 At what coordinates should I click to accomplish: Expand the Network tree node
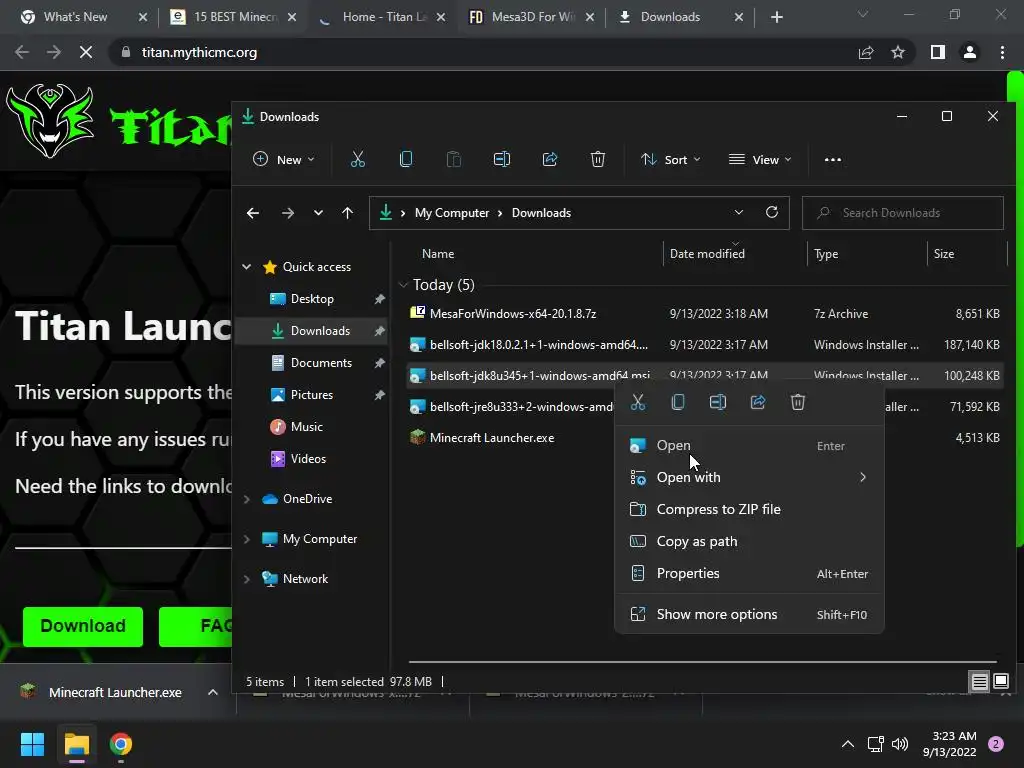click(x=247, y=579)
